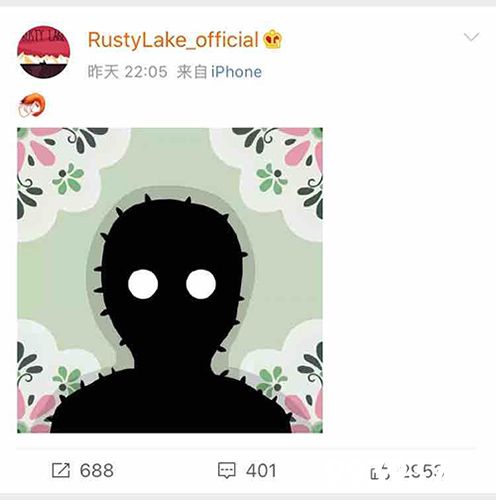Tap the gold crown membership badge

(273, 39)
